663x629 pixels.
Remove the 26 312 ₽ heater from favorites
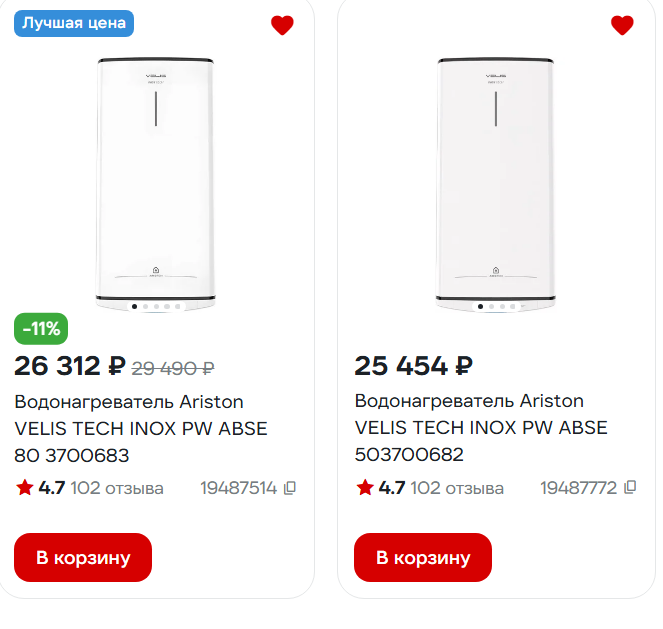click(x=282, y=25)
